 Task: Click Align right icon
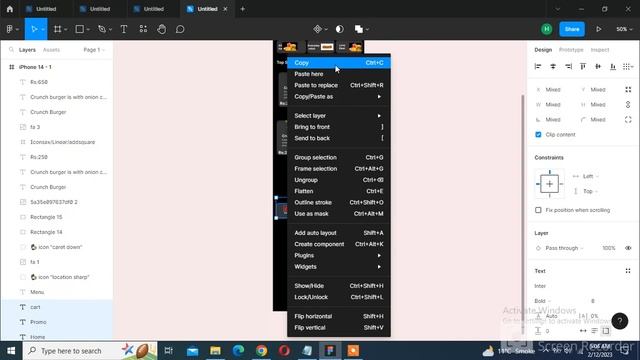point(568,67)
